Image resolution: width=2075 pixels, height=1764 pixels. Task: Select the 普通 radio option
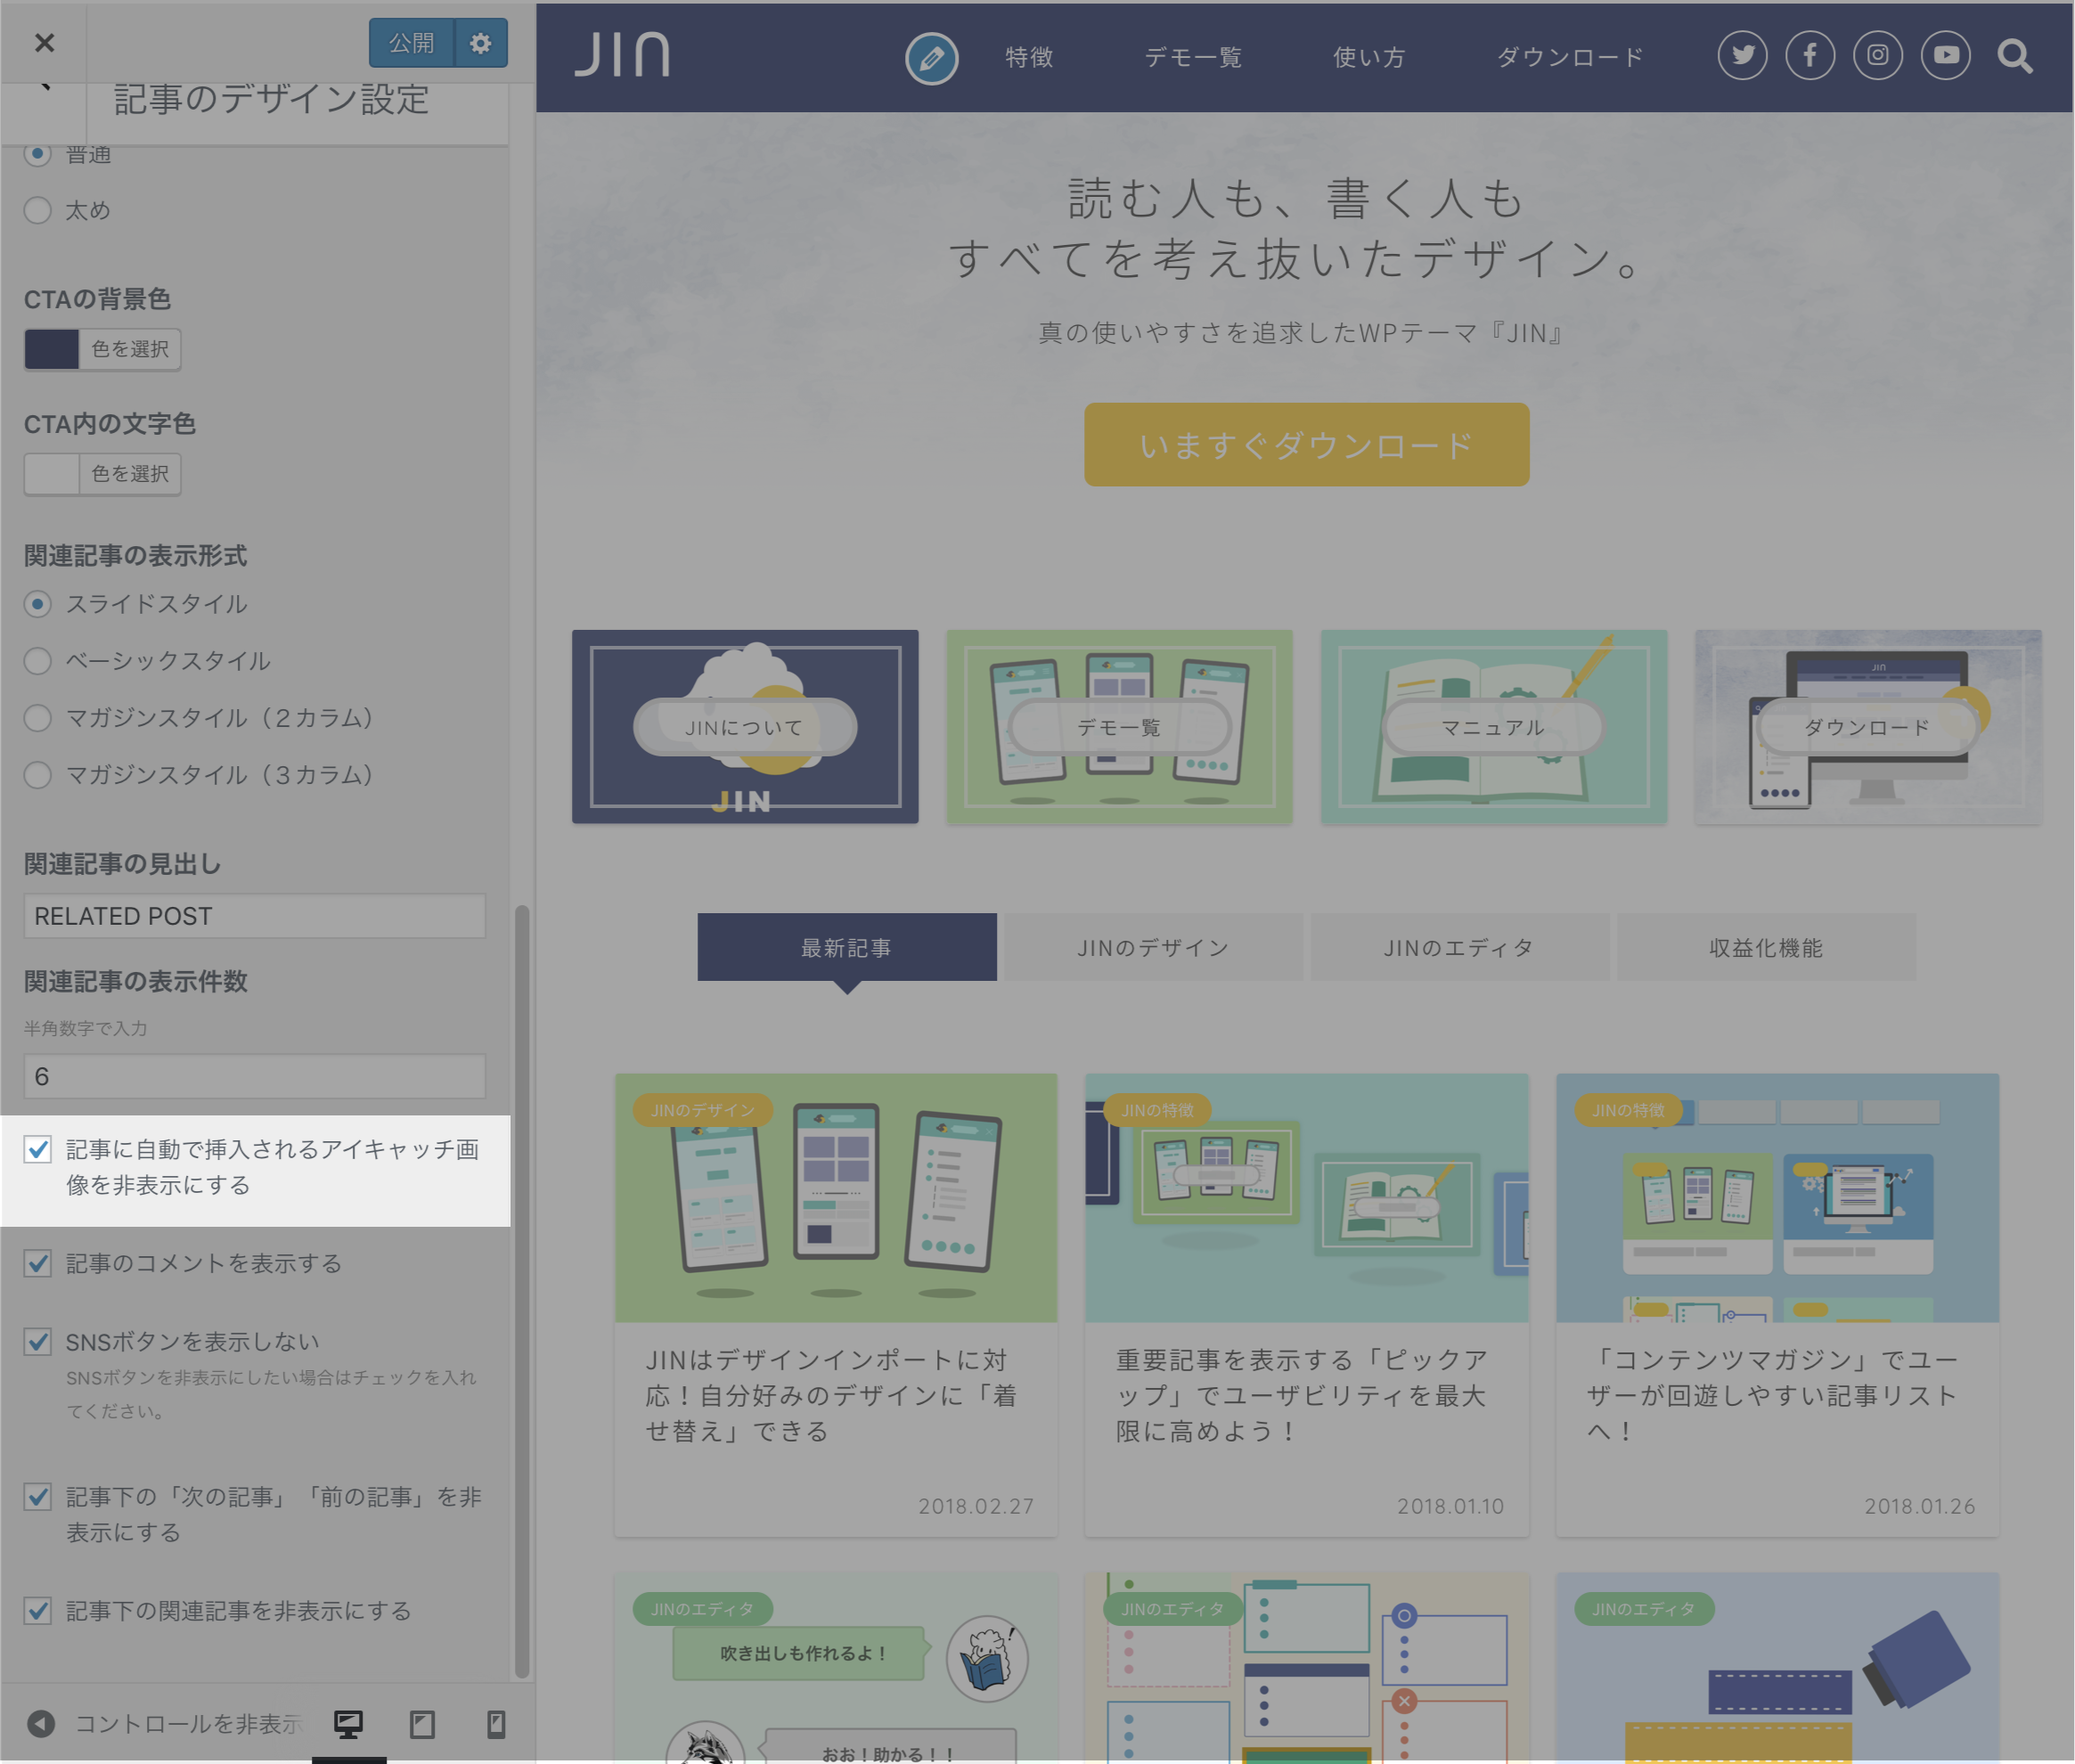pos(38,153)
